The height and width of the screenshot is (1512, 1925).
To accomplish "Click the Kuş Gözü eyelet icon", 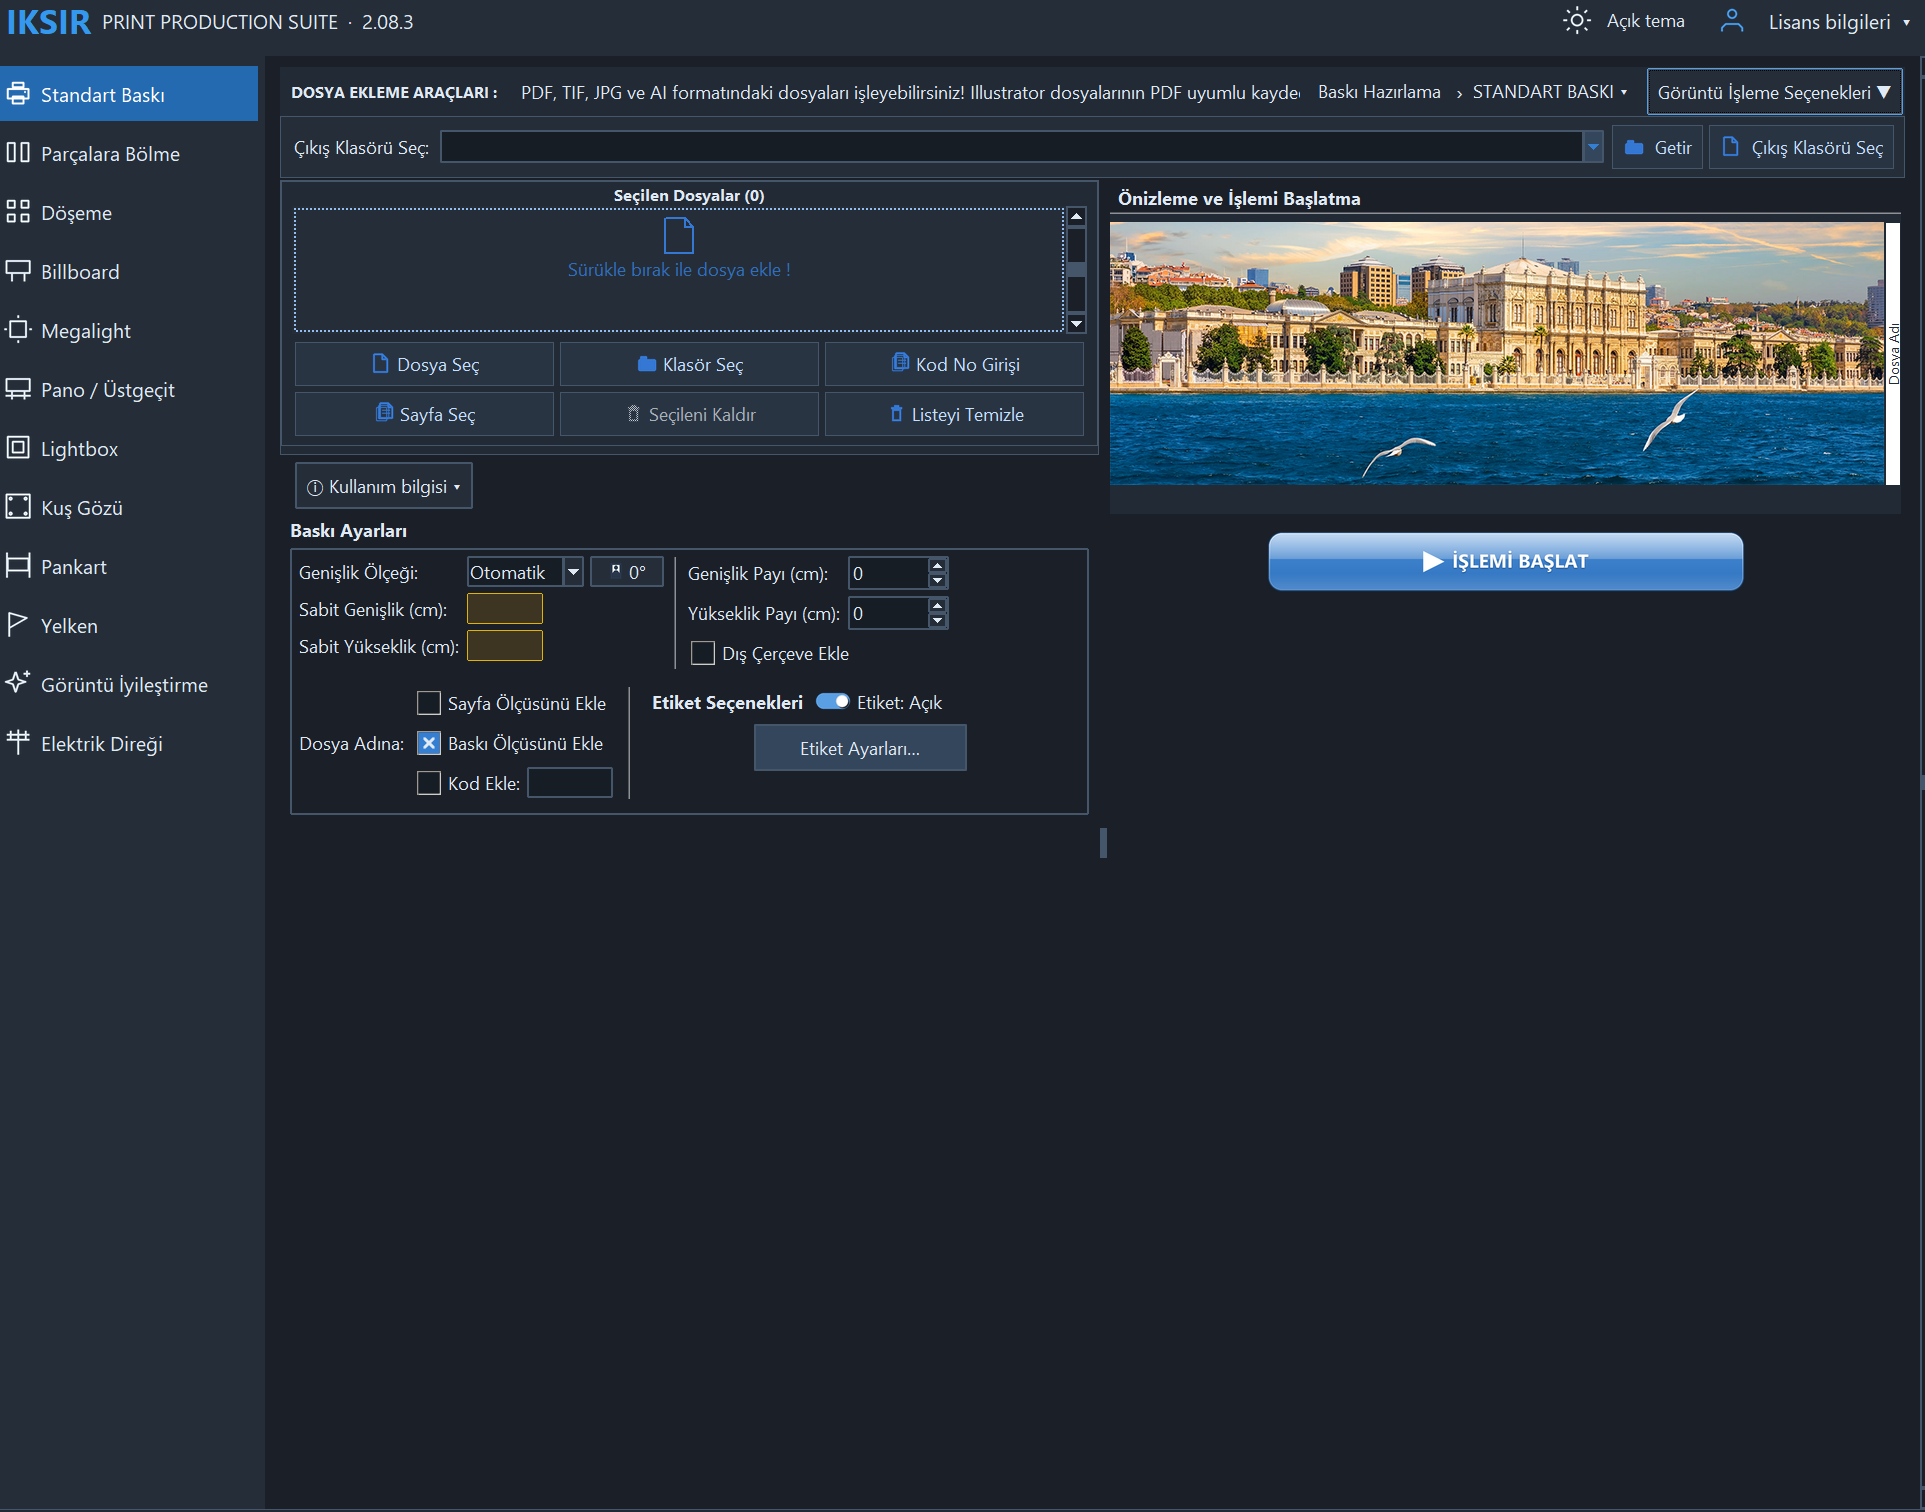I will click(18, 507).
